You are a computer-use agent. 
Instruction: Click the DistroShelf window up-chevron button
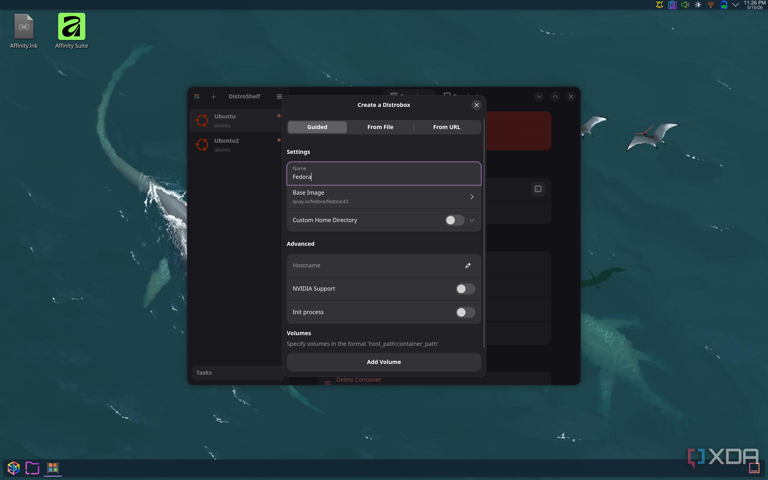555,96
